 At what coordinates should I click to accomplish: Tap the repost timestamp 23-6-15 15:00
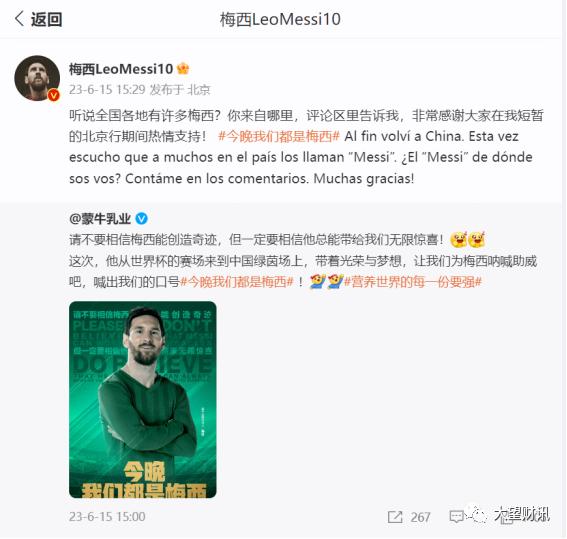(x=107, y=517)
